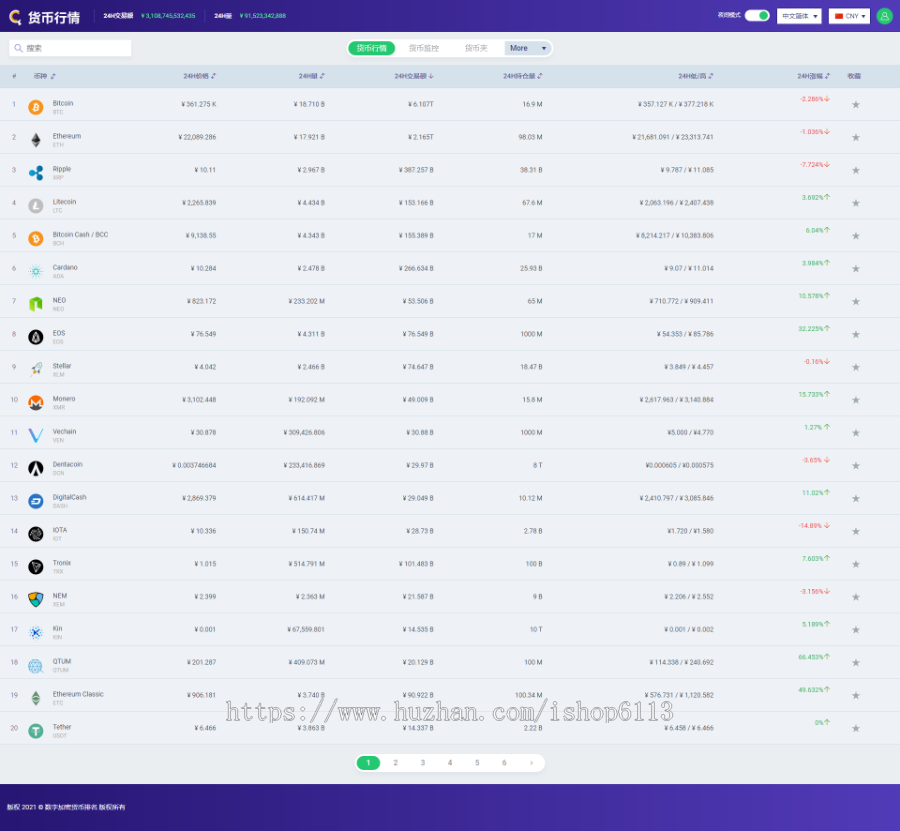The height and width of the screenshot is (831, 900).
Task: Sort by 24H volume amount column
Action: point(311,76)
